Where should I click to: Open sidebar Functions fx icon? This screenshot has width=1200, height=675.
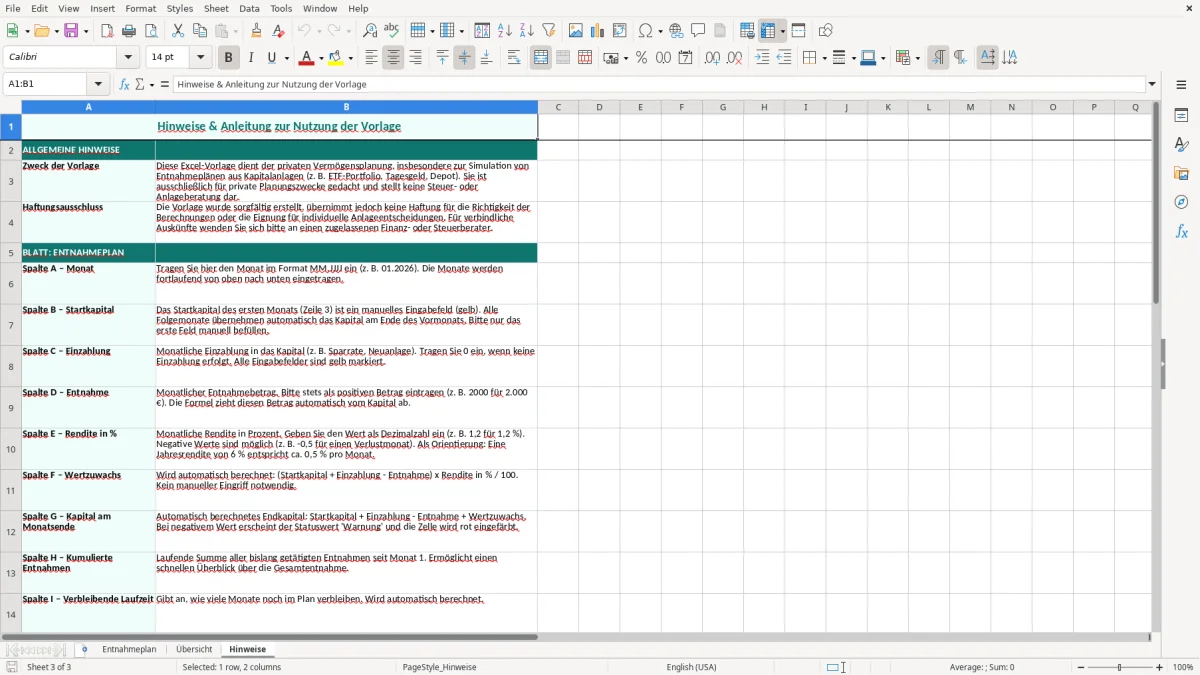[x=1181, y=231]
